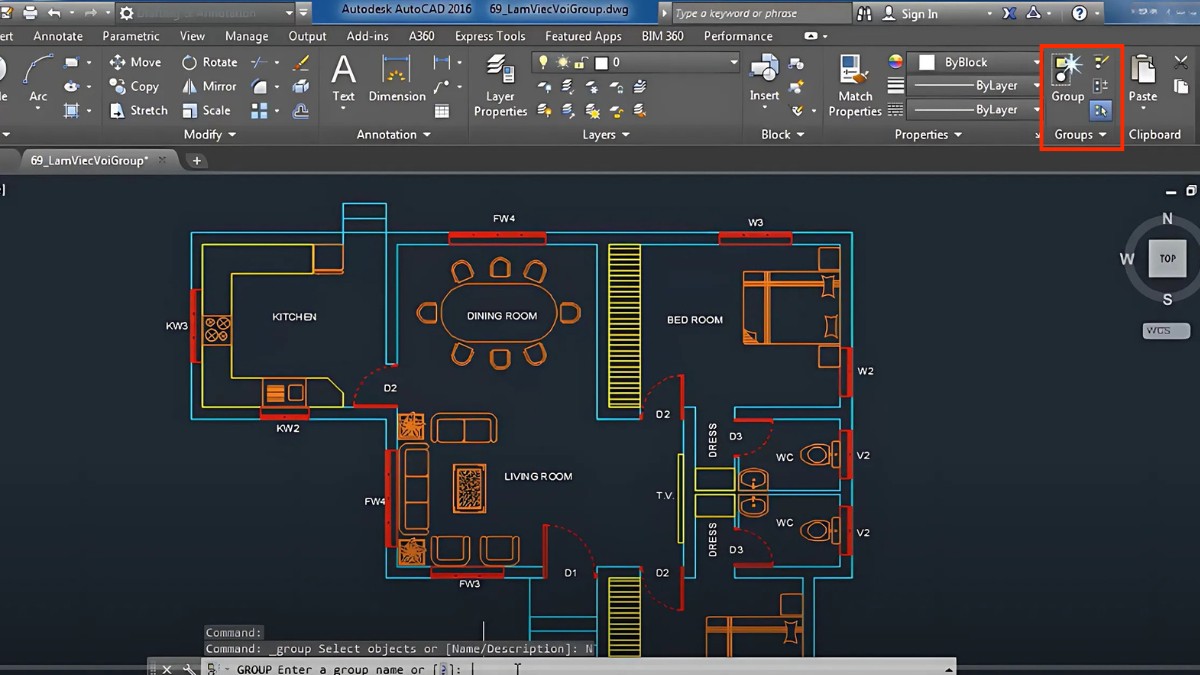Select the Move tool
Viewport: 1200px width, 675px height.
[135, 62]
